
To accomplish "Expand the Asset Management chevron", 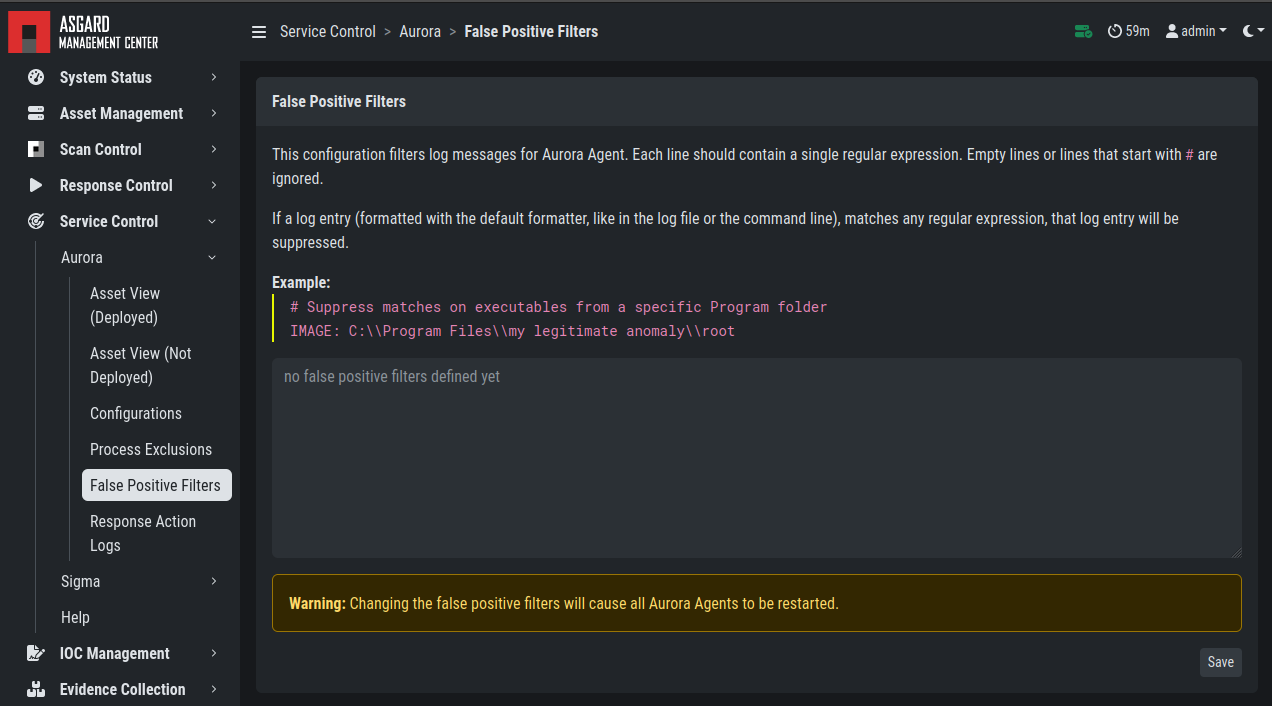I will [214, 113].
